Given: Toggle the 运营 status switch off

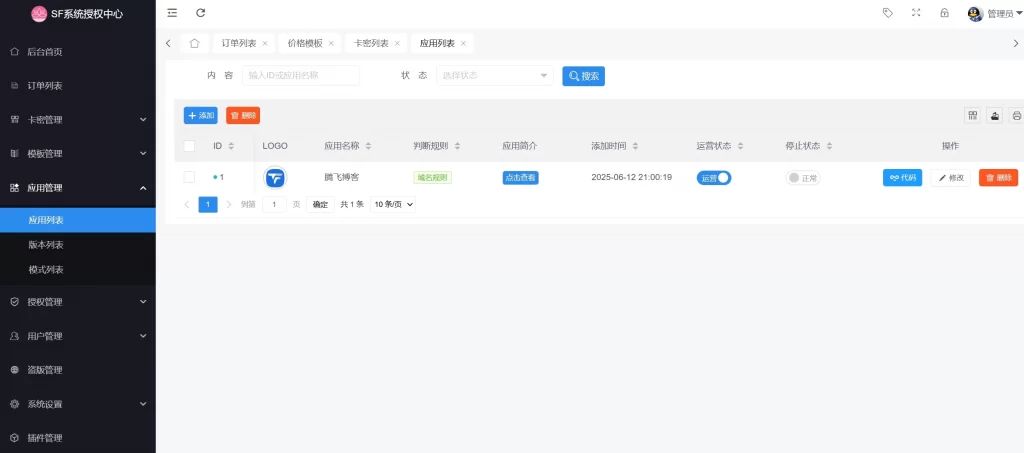Looking at the screenshot, I should pos(716,178).
